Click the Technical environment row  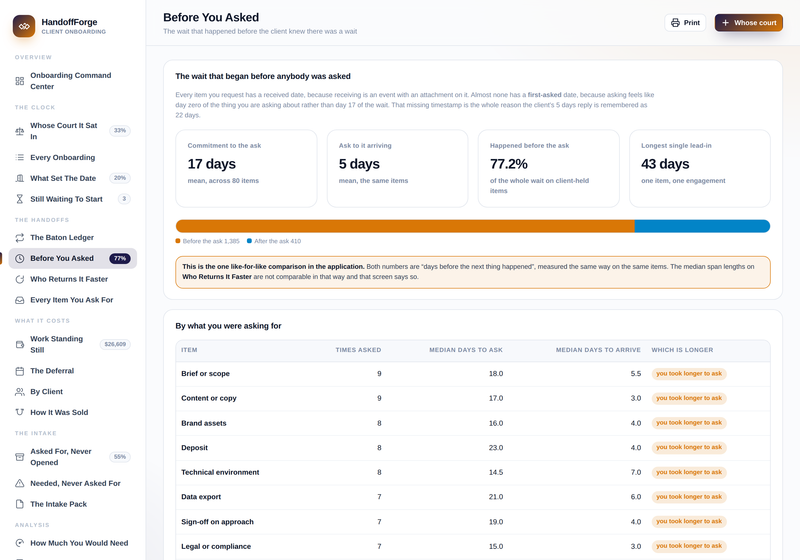coord(473,472)
